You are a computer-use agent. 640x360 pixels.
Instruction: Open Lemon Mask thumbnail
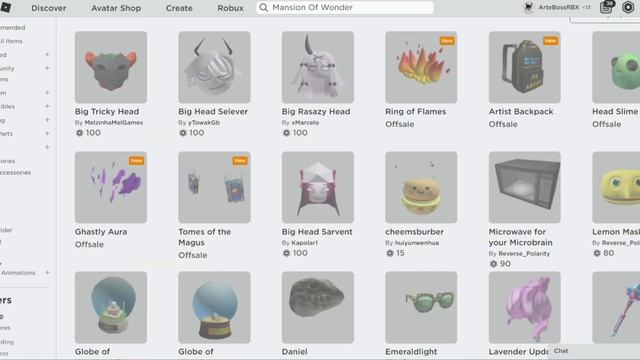click(616, 187)
